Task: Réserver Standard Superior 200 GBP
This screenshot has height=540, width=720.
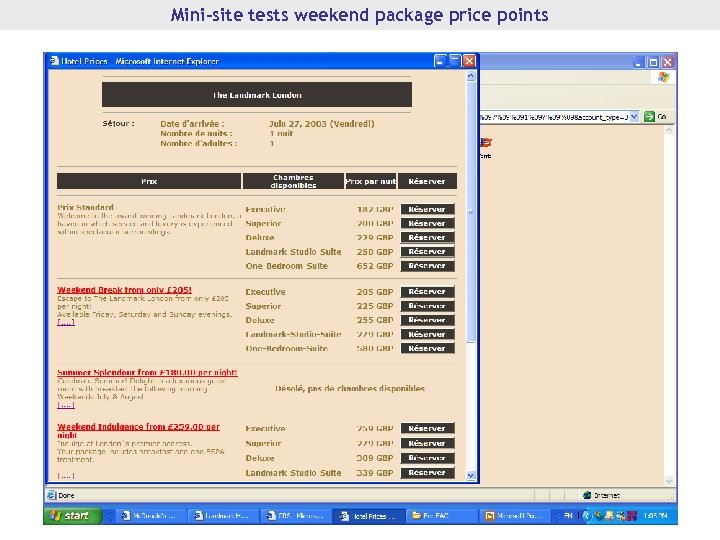Action: click(x=428, y=224)
